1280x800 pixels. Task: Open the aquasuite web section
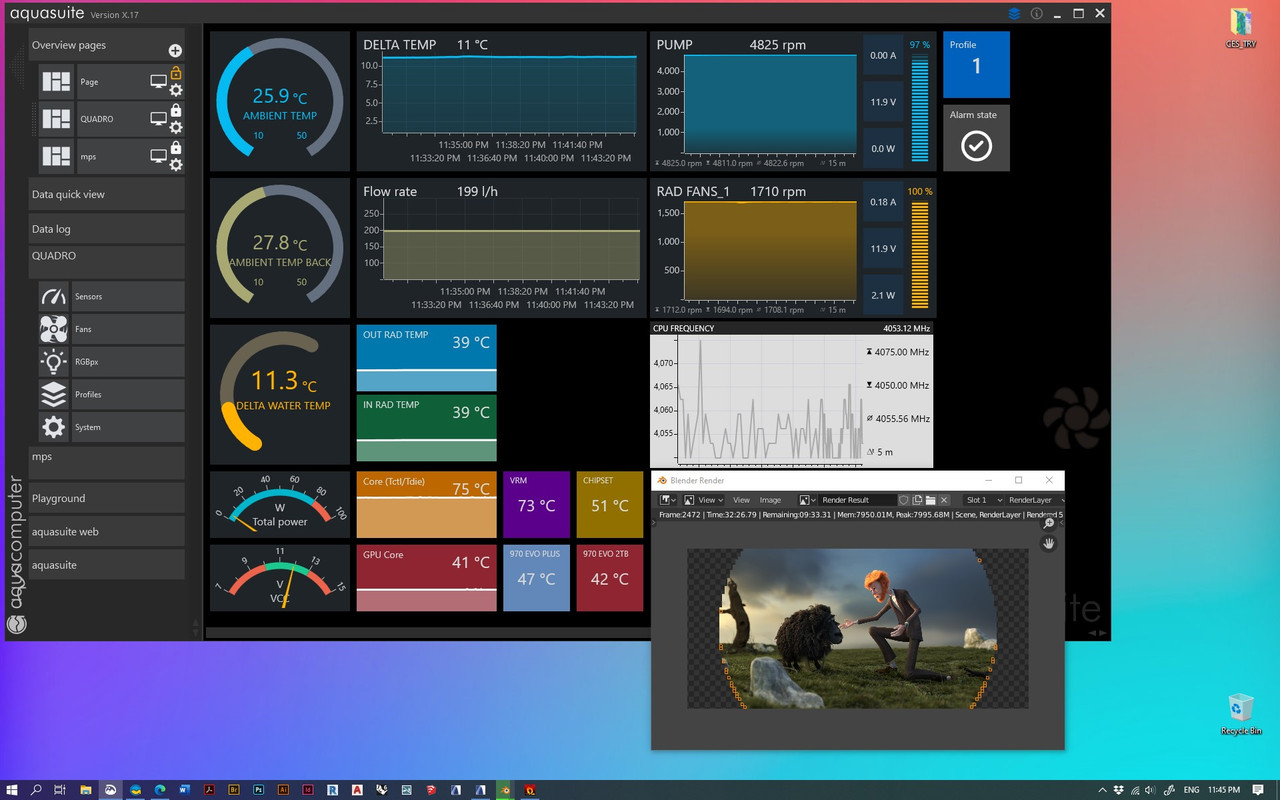(x=106, y=532)
